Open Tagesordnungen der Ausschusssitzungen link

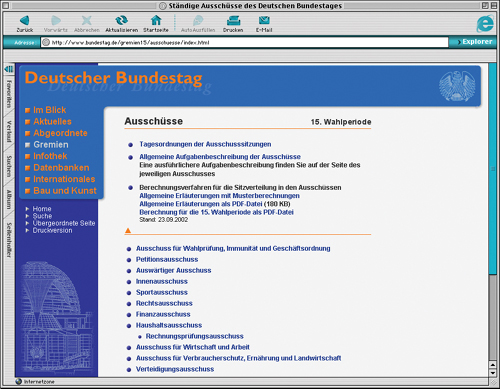205,144
